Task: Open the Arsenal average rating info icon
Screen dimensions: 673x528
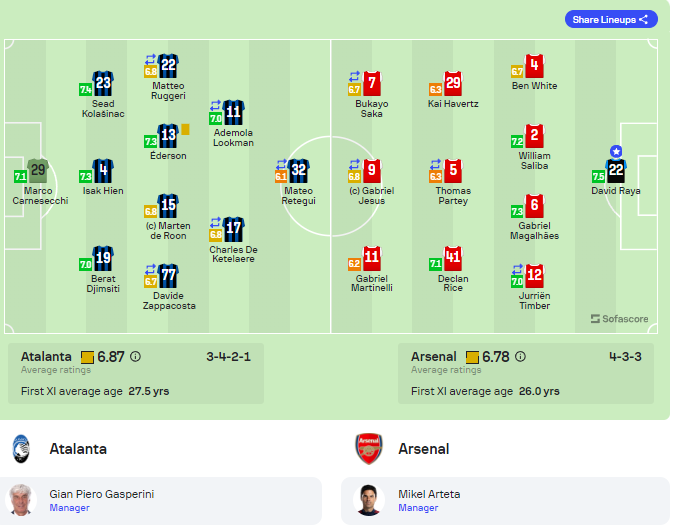Action: coord(520,357)
